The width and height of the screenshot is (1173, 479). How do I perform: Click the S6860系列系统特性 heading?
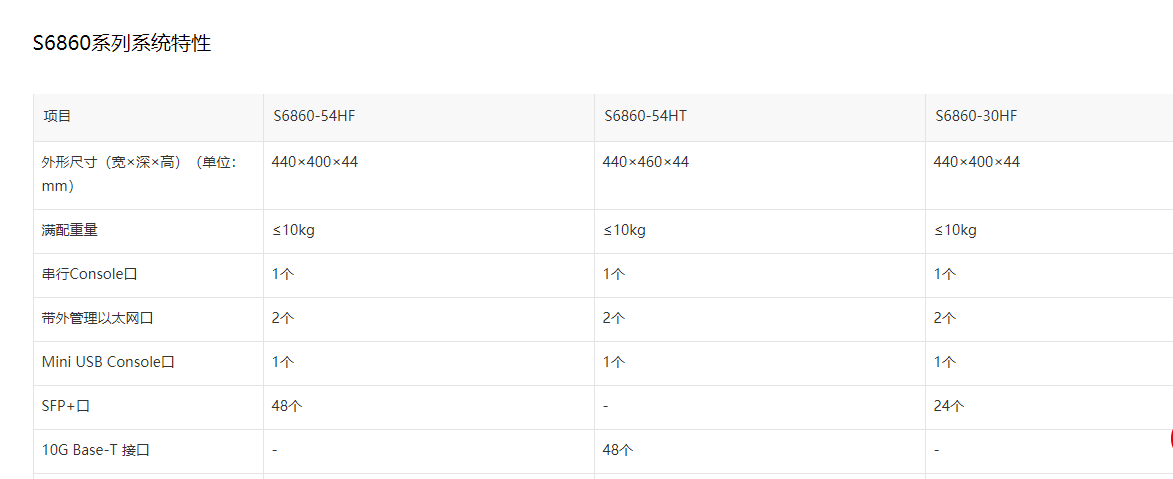click(x=122, y=44)
